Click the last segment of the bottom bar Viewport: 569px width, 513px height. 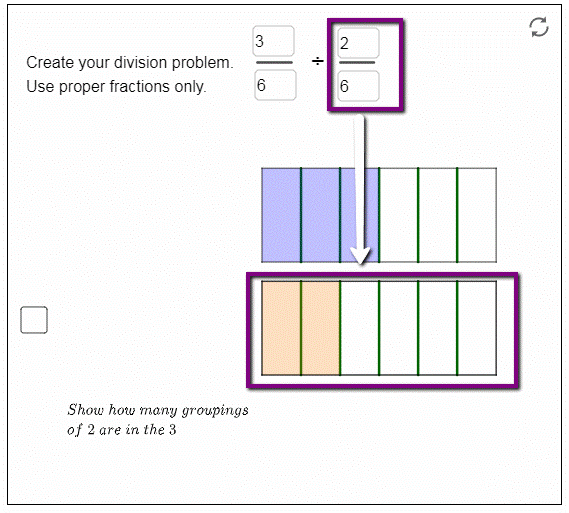477,328
